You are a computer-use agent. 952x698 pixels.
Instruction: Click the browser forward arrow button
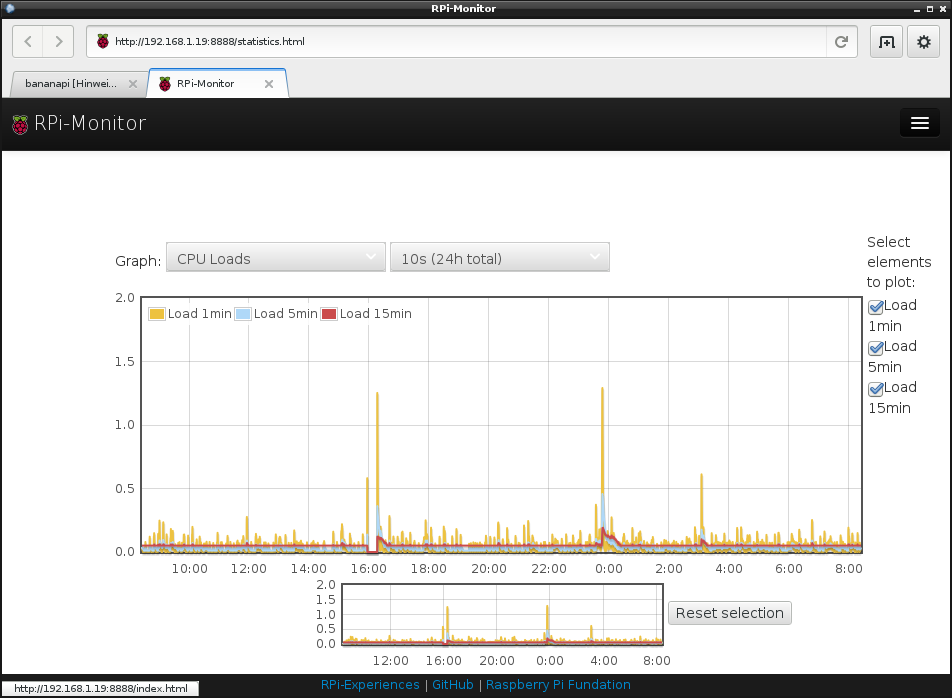coord(59,42)
